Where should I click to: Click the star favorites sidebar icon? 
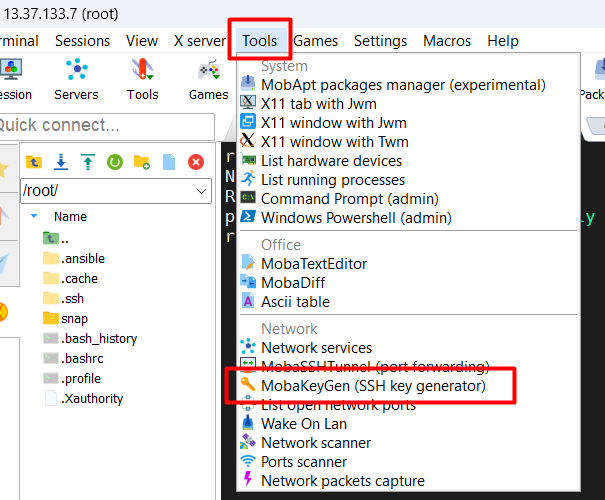[x=3, y=169]
